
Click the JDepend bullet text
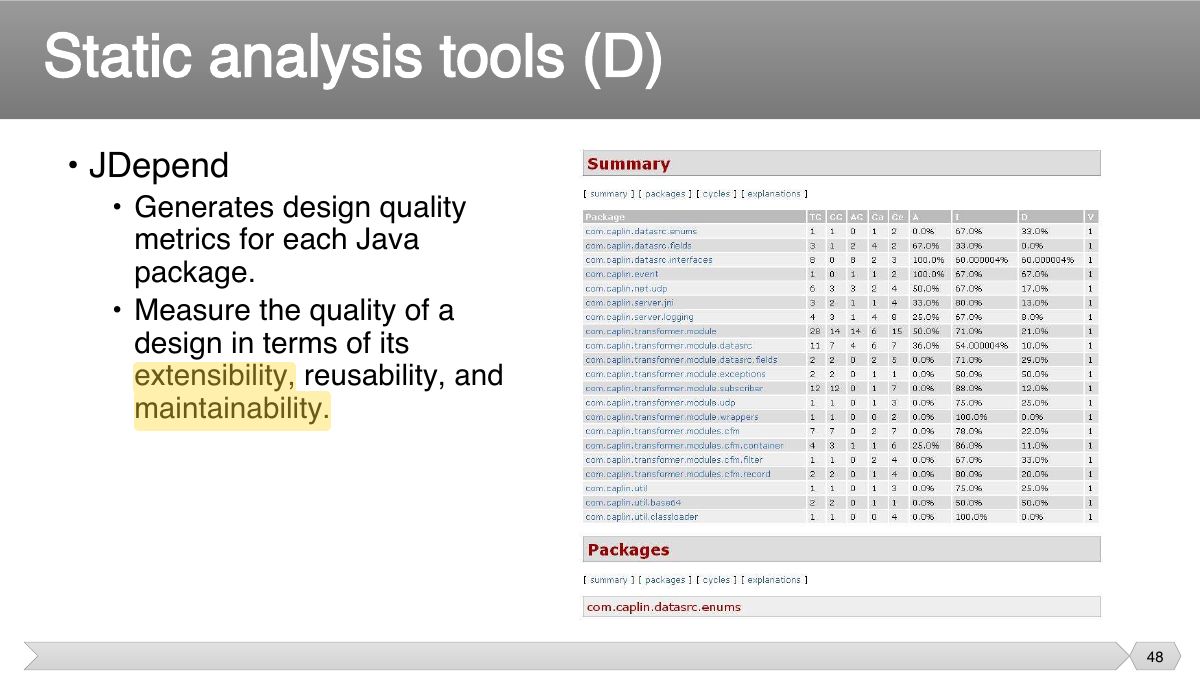tap(159, 165)
